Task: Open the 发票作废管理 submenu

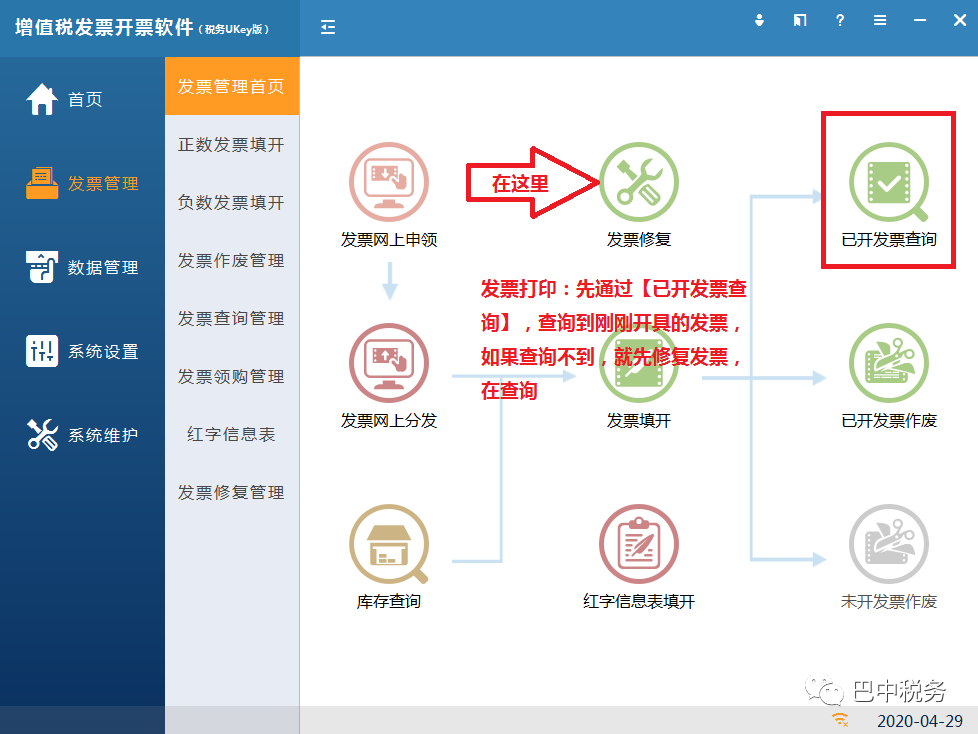Action: [x=232, y=260]
